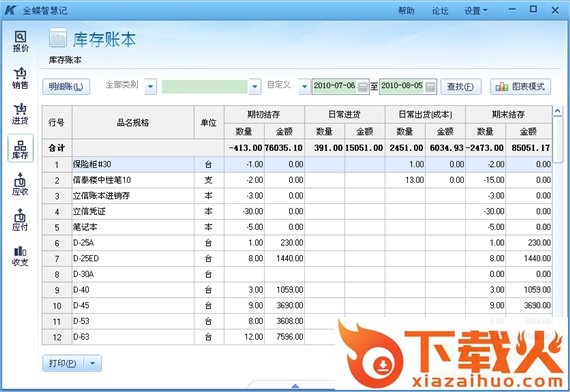Select the 笔记本 row

pyautogui.click(x=297, y=227)
